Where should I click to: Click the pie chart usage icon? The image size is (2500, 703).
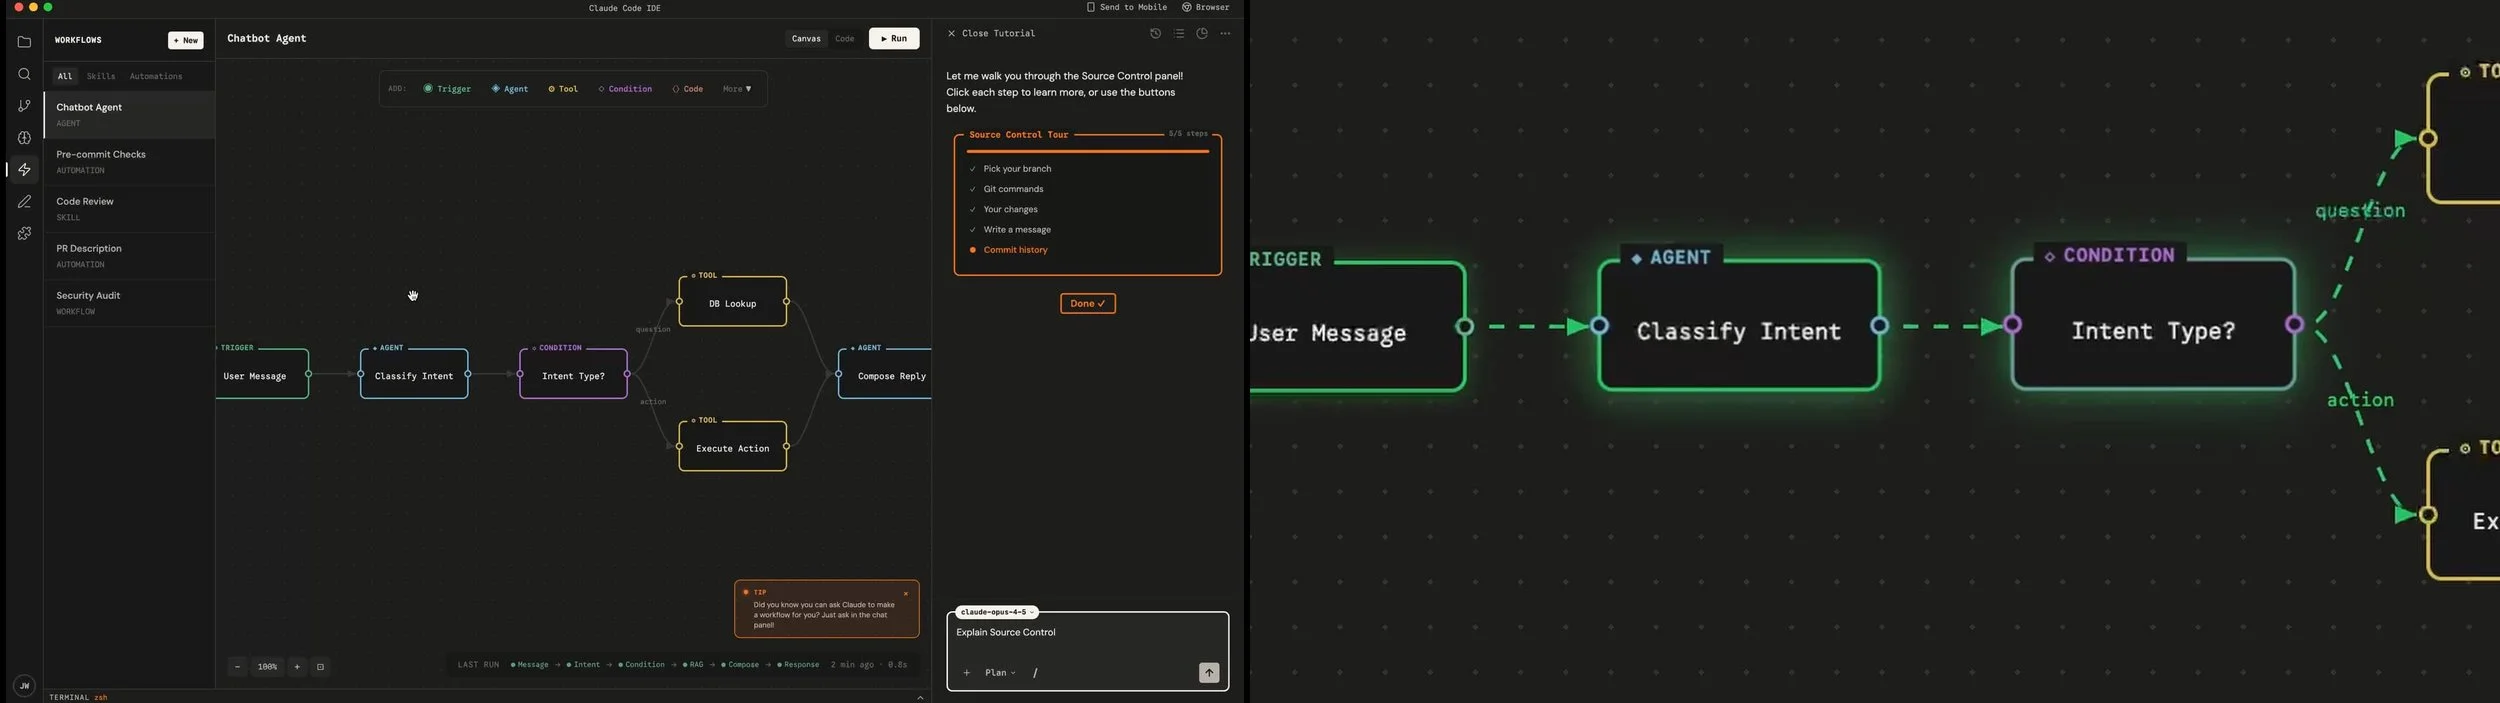tap(1202, 34)
